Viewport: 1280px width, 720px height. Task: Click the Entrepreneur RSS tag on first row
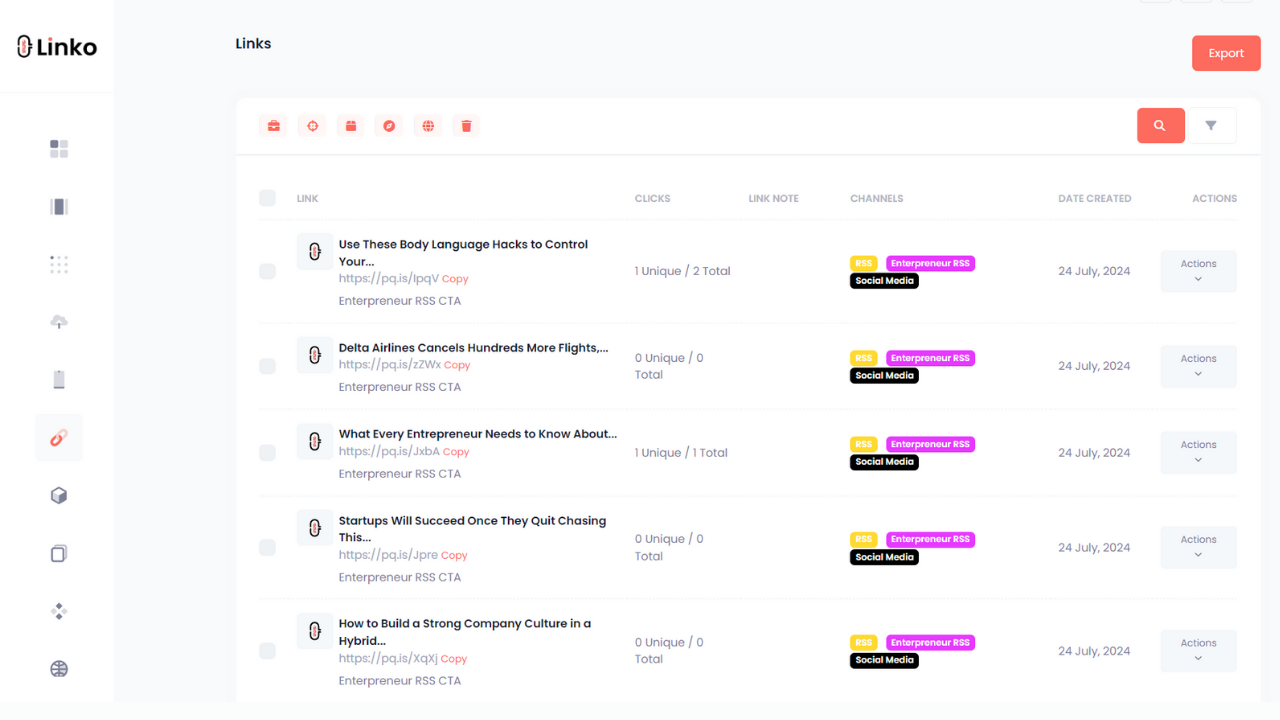click(930, 264)
